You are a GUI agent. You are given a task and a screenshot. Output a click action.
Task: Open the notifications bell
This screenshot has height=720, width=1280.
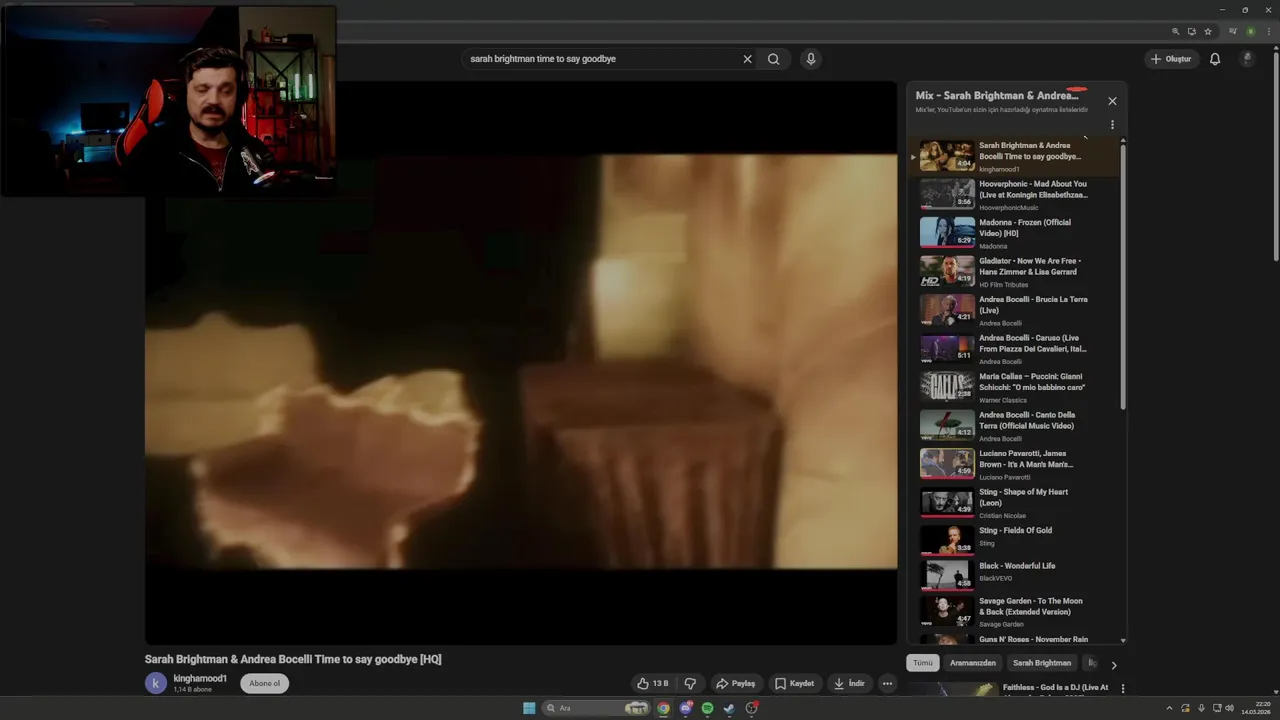pyautogui.click(x=1215, y=59)
